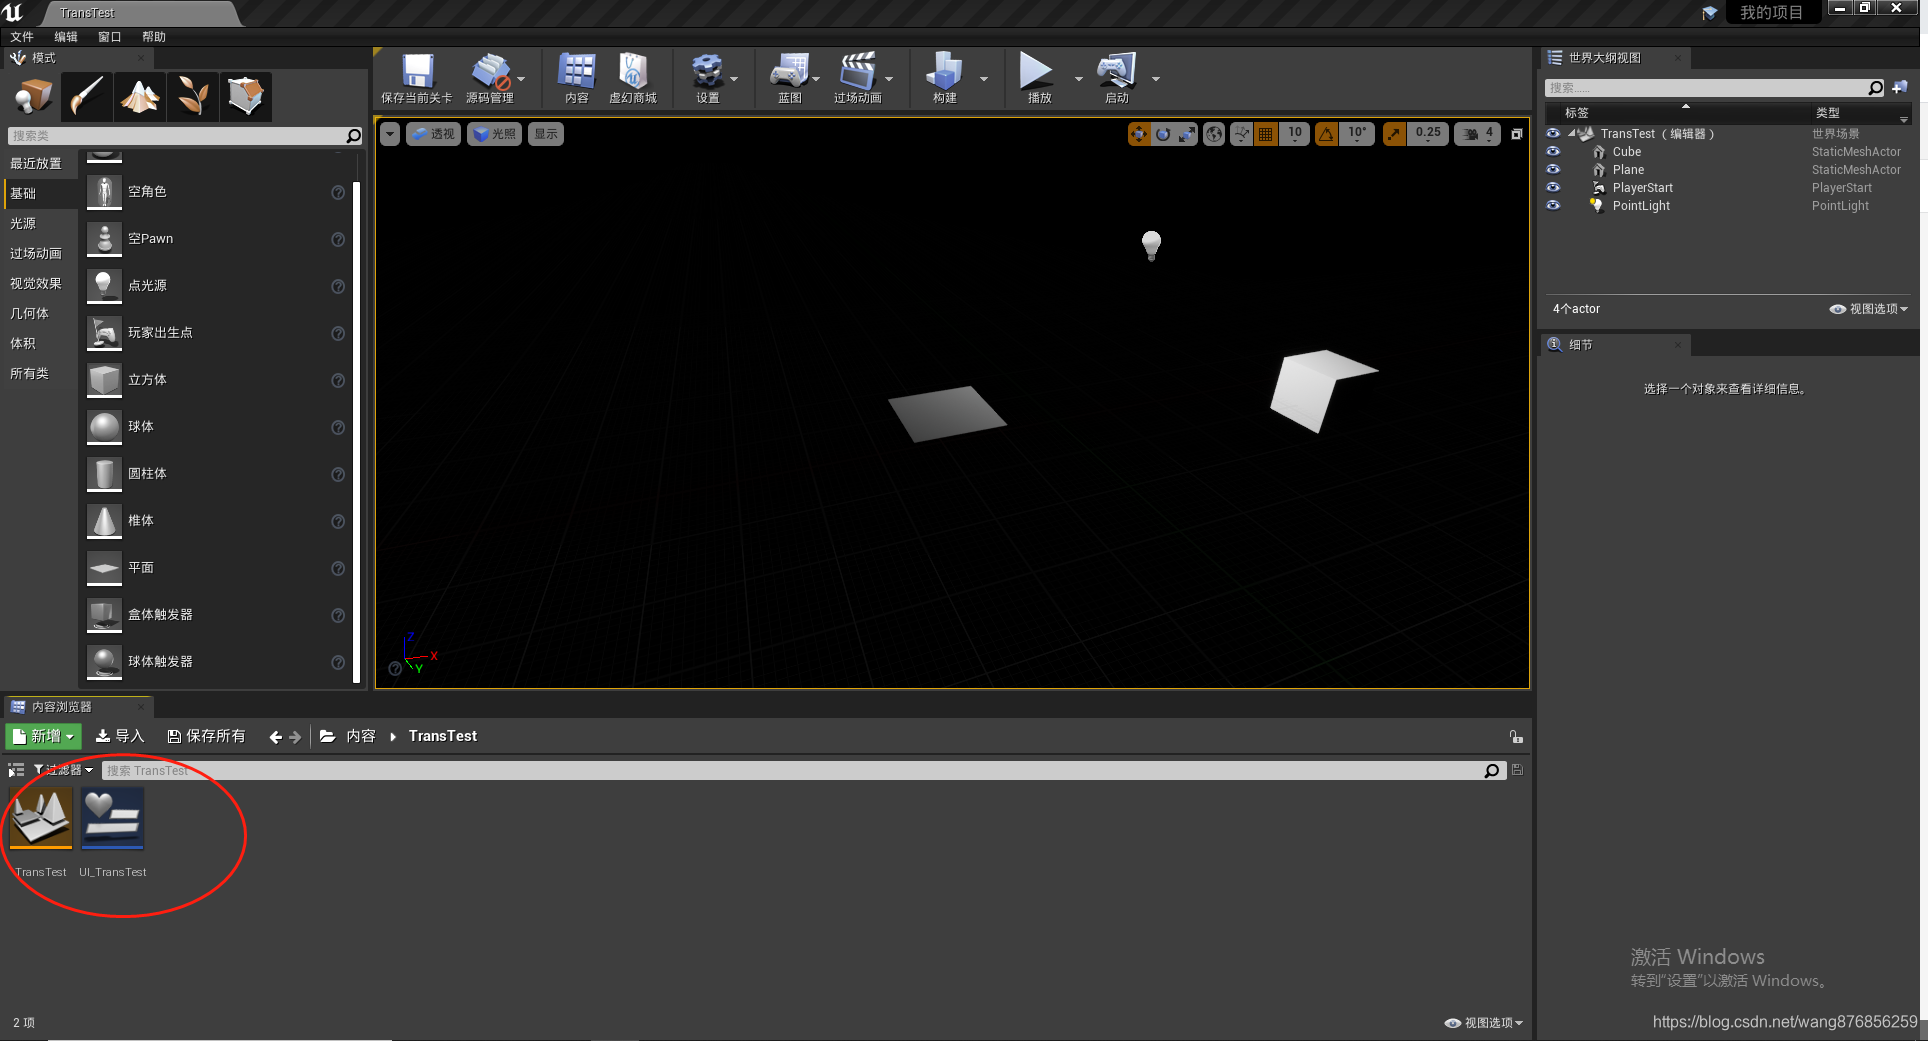Click the 立方体 cube icon in list
Screen dimensions: 1928x1041
click(104, 380)
